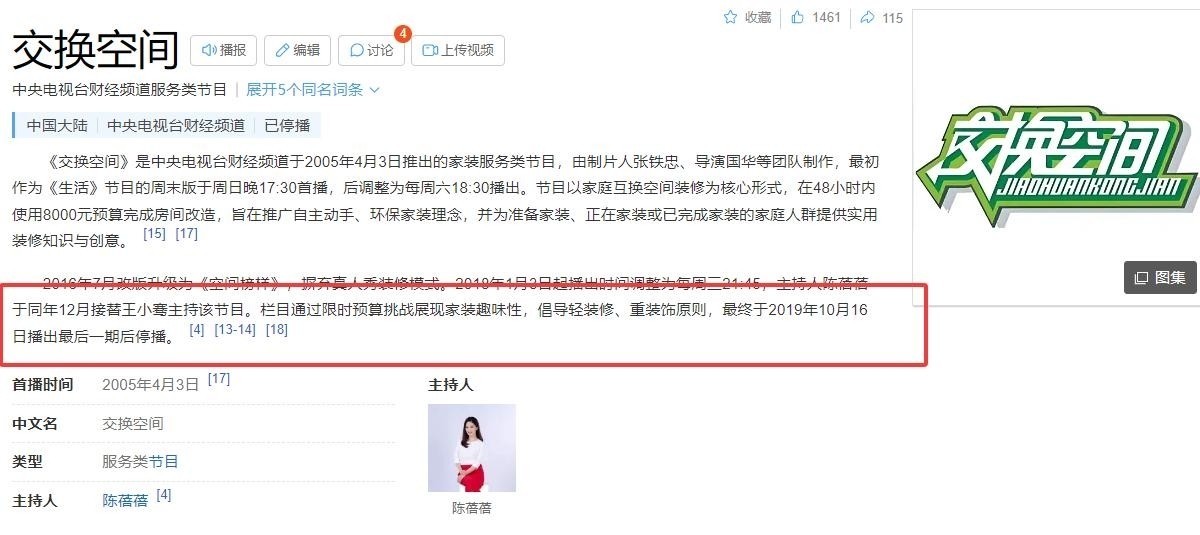The image size is (1200, 535).
Task: Open 陈蓓蓓 link in 主持人 row
Action: (x=125, y=500)
